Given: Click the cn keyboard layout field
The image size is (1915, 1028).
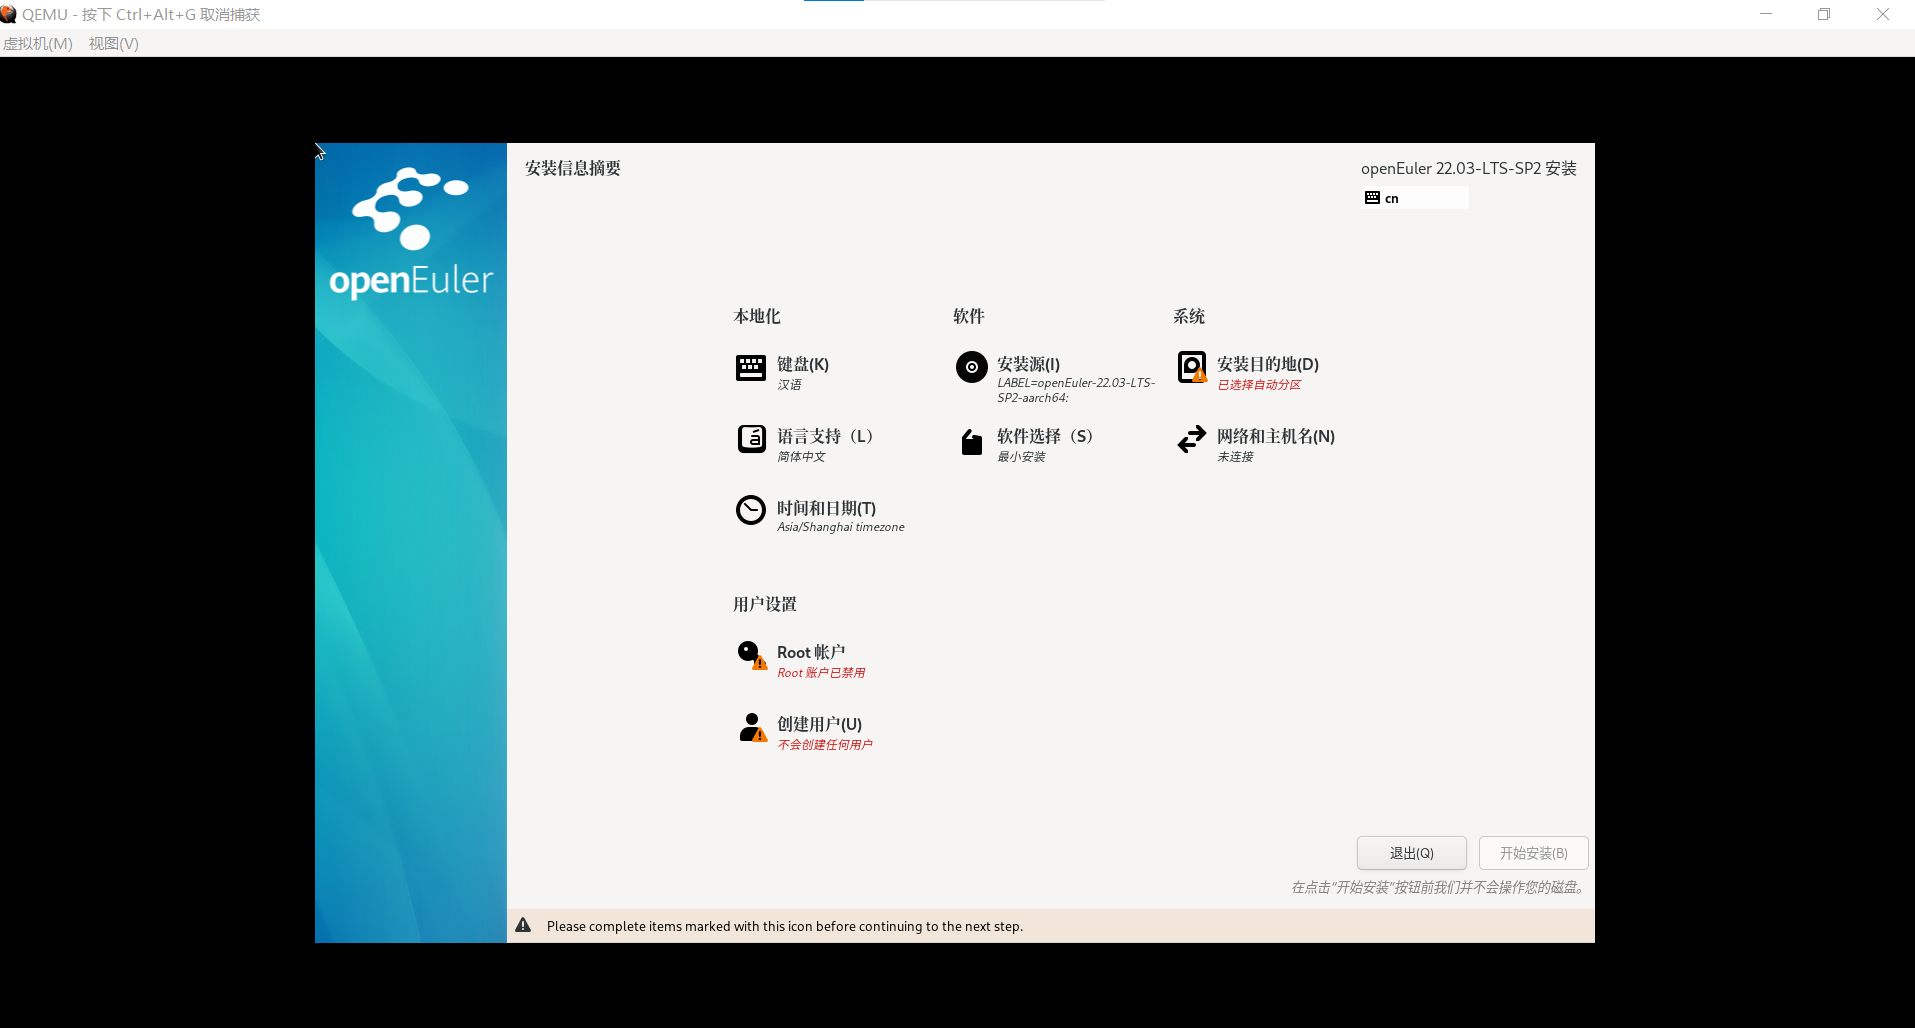Looking at the screenshot, I should 1415,198.
